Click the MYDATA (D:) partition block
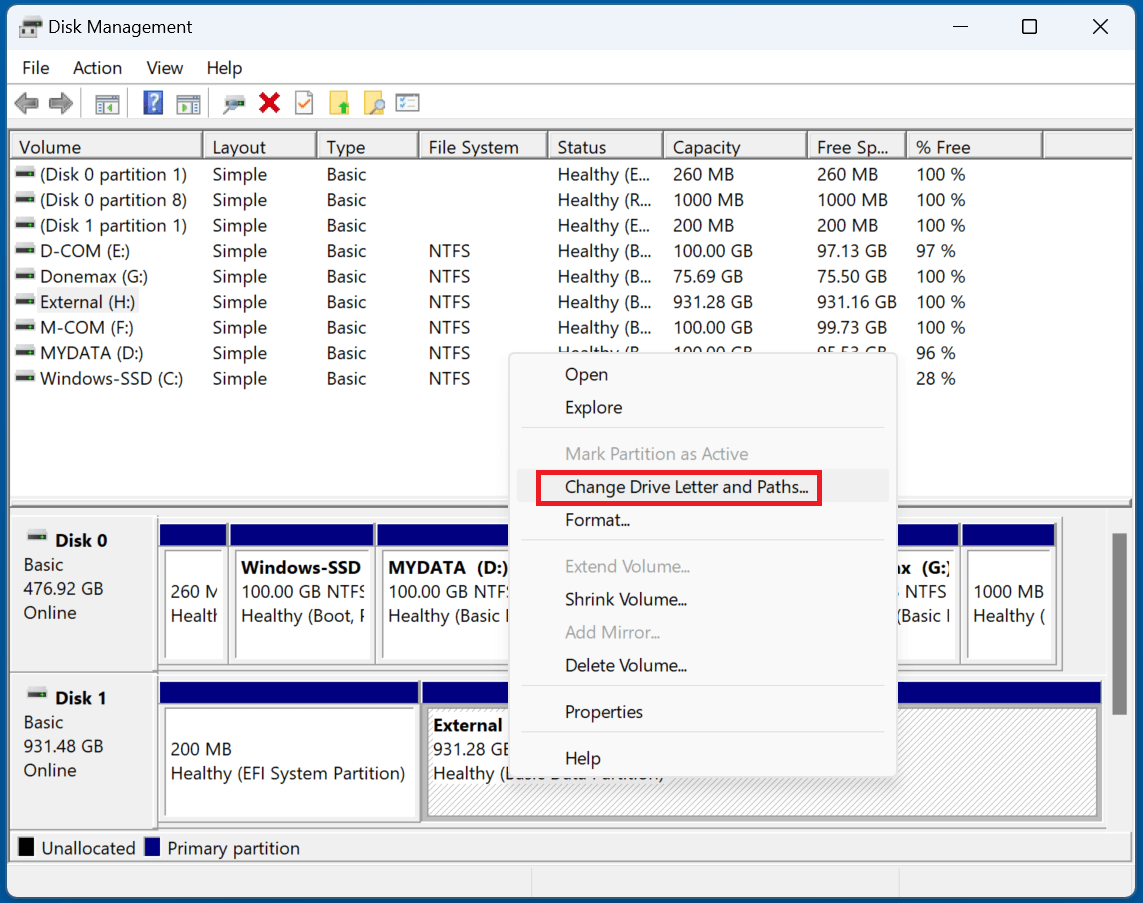Image resolution: width=1143 pixels, height=903 pixels. click(443, 590)
